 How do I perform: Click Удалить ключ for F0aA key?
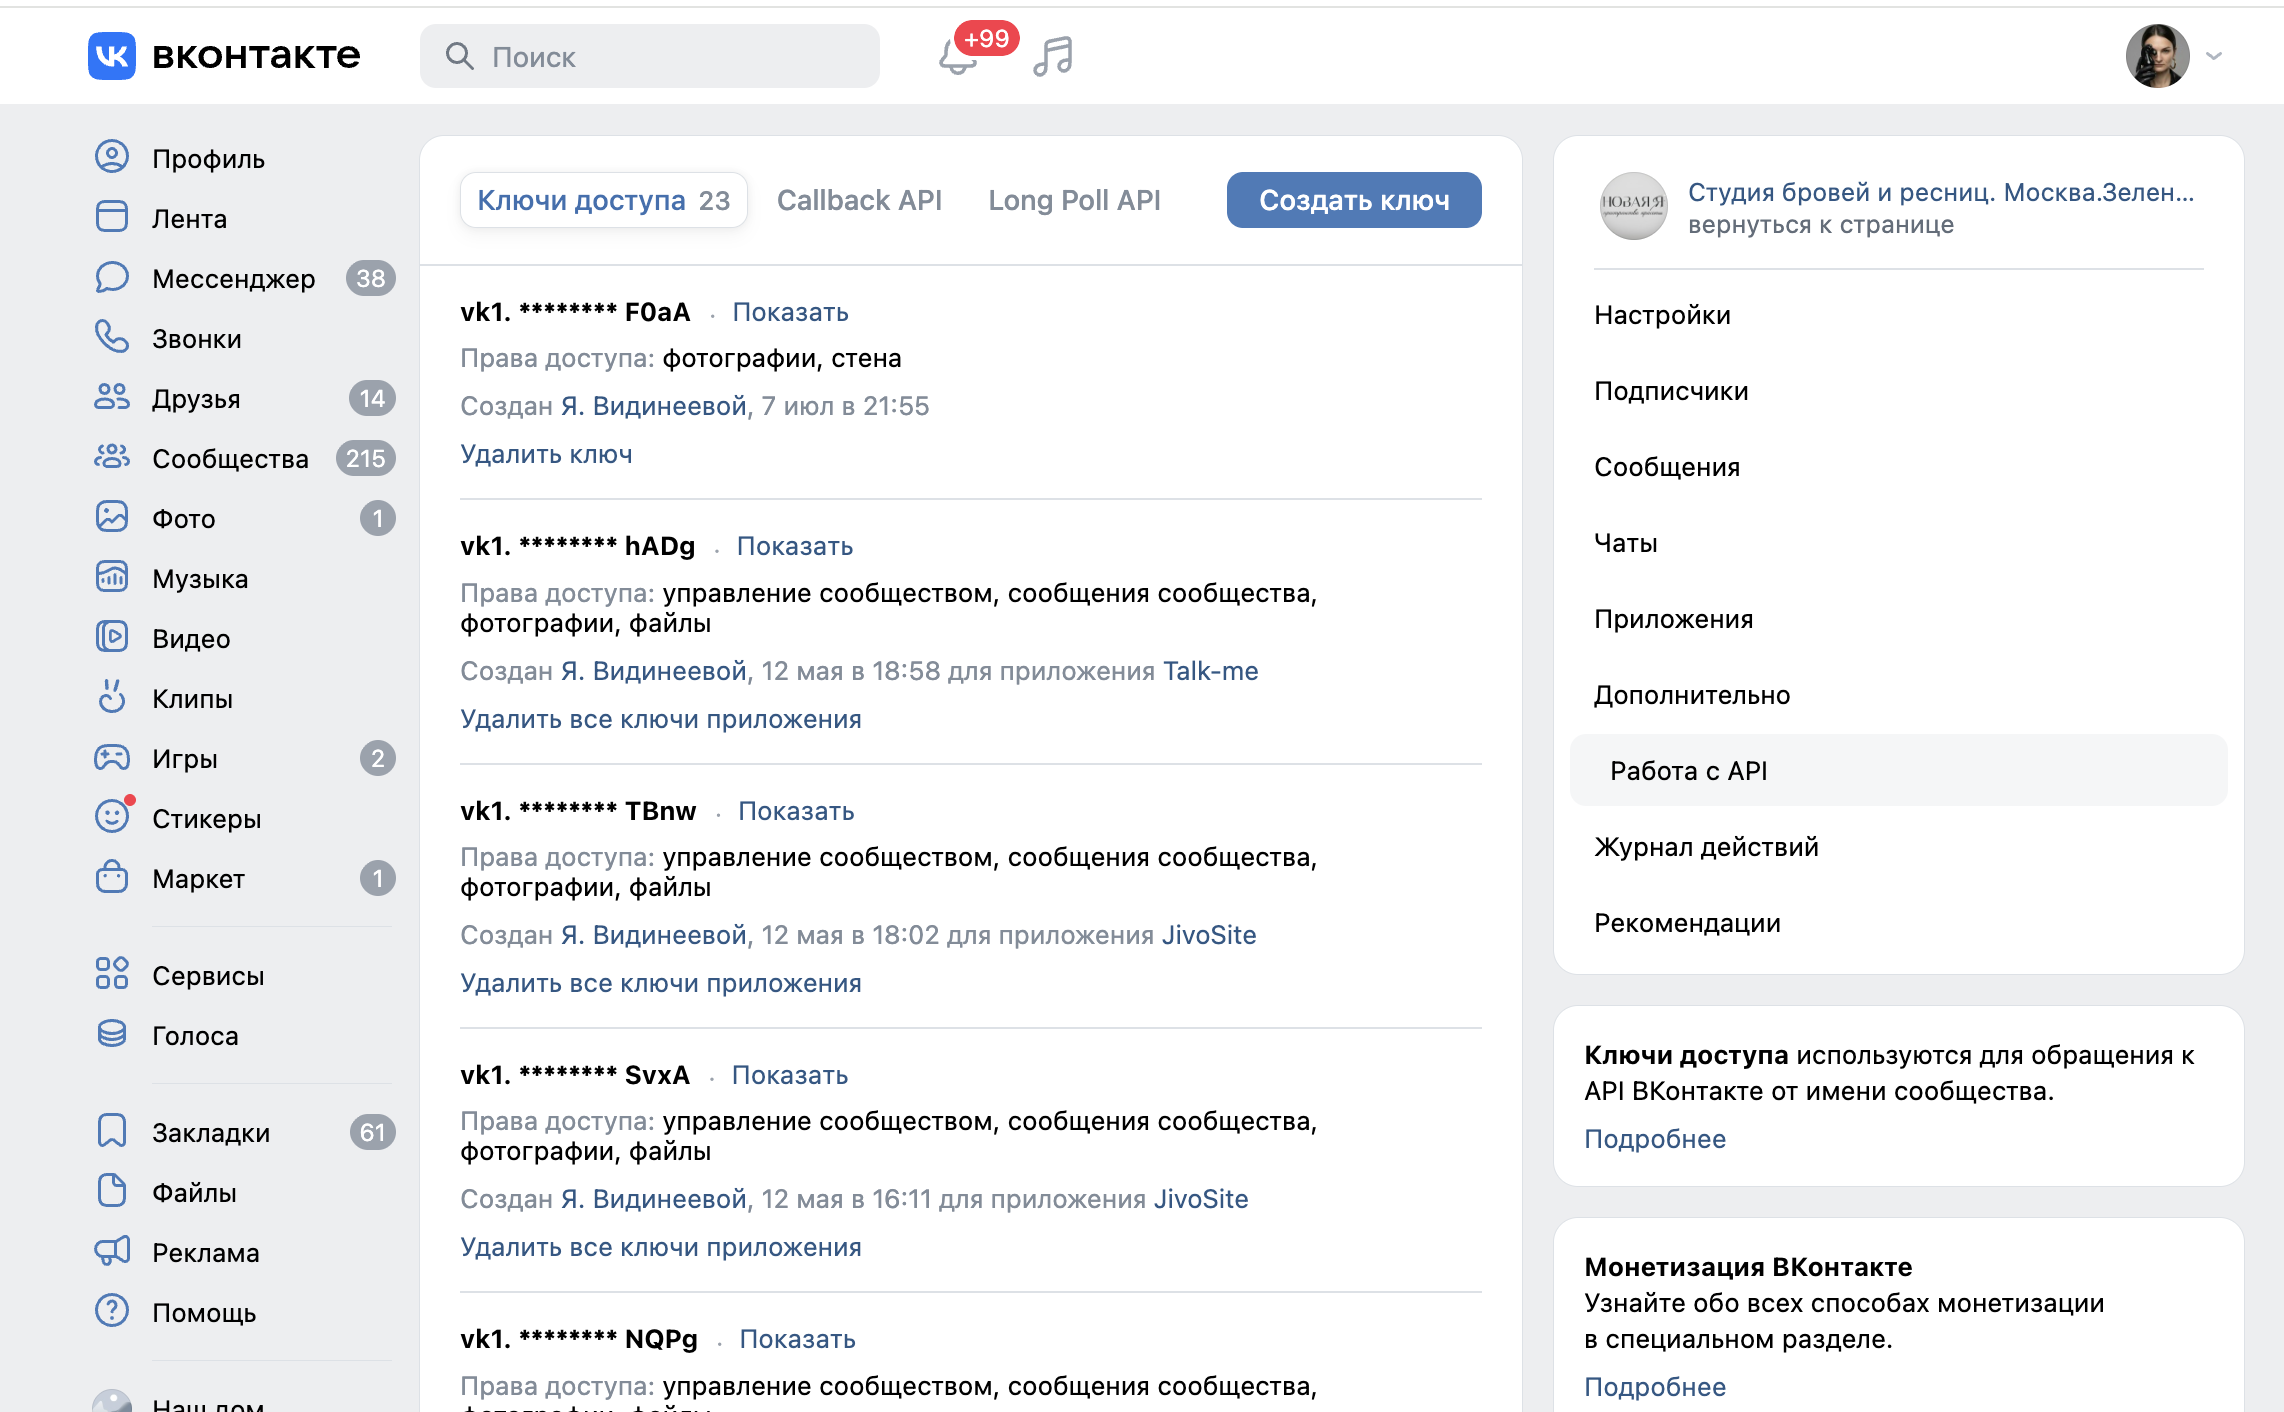pos(546,454)
